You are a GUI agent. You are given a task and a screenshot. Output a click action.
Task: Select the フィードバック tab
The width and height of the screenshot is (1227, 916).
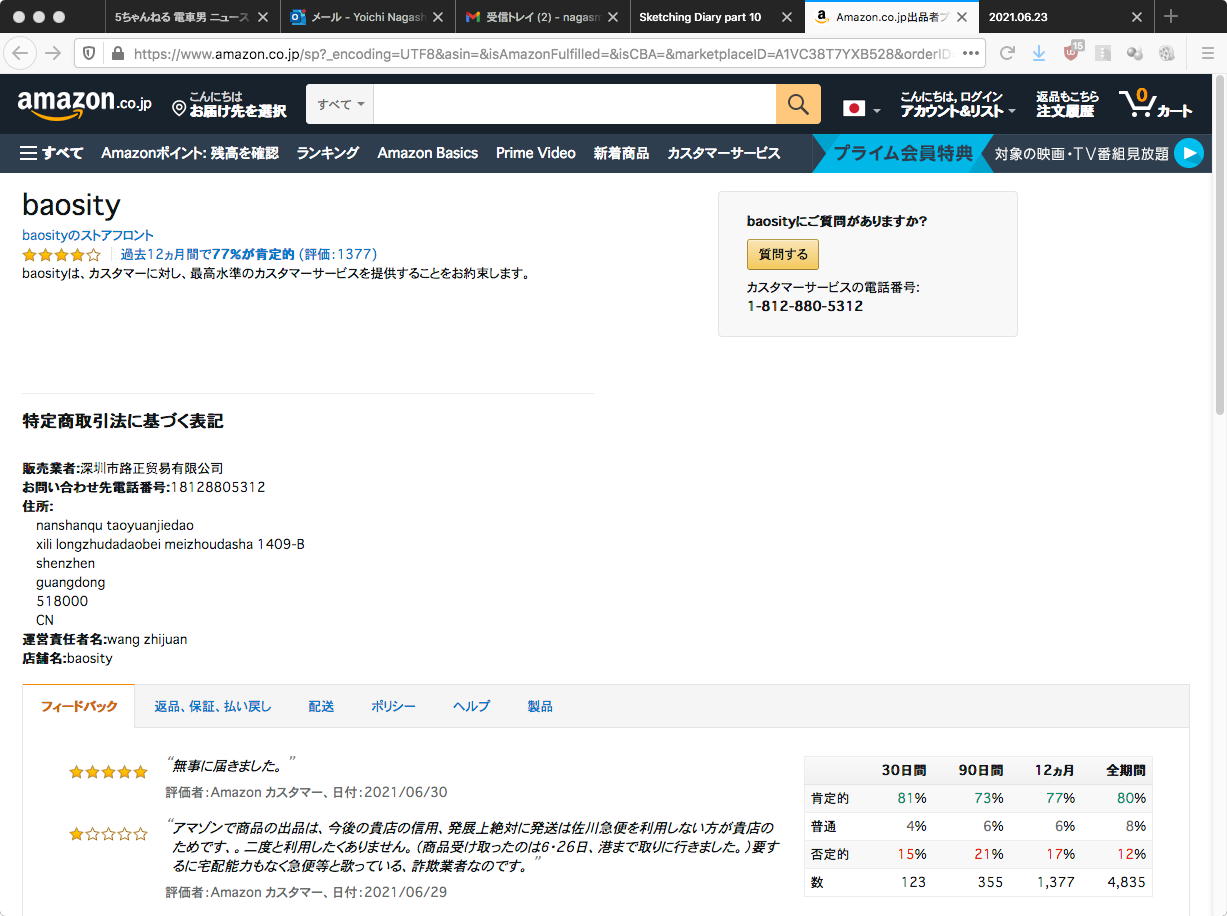[x=79, y=706]
